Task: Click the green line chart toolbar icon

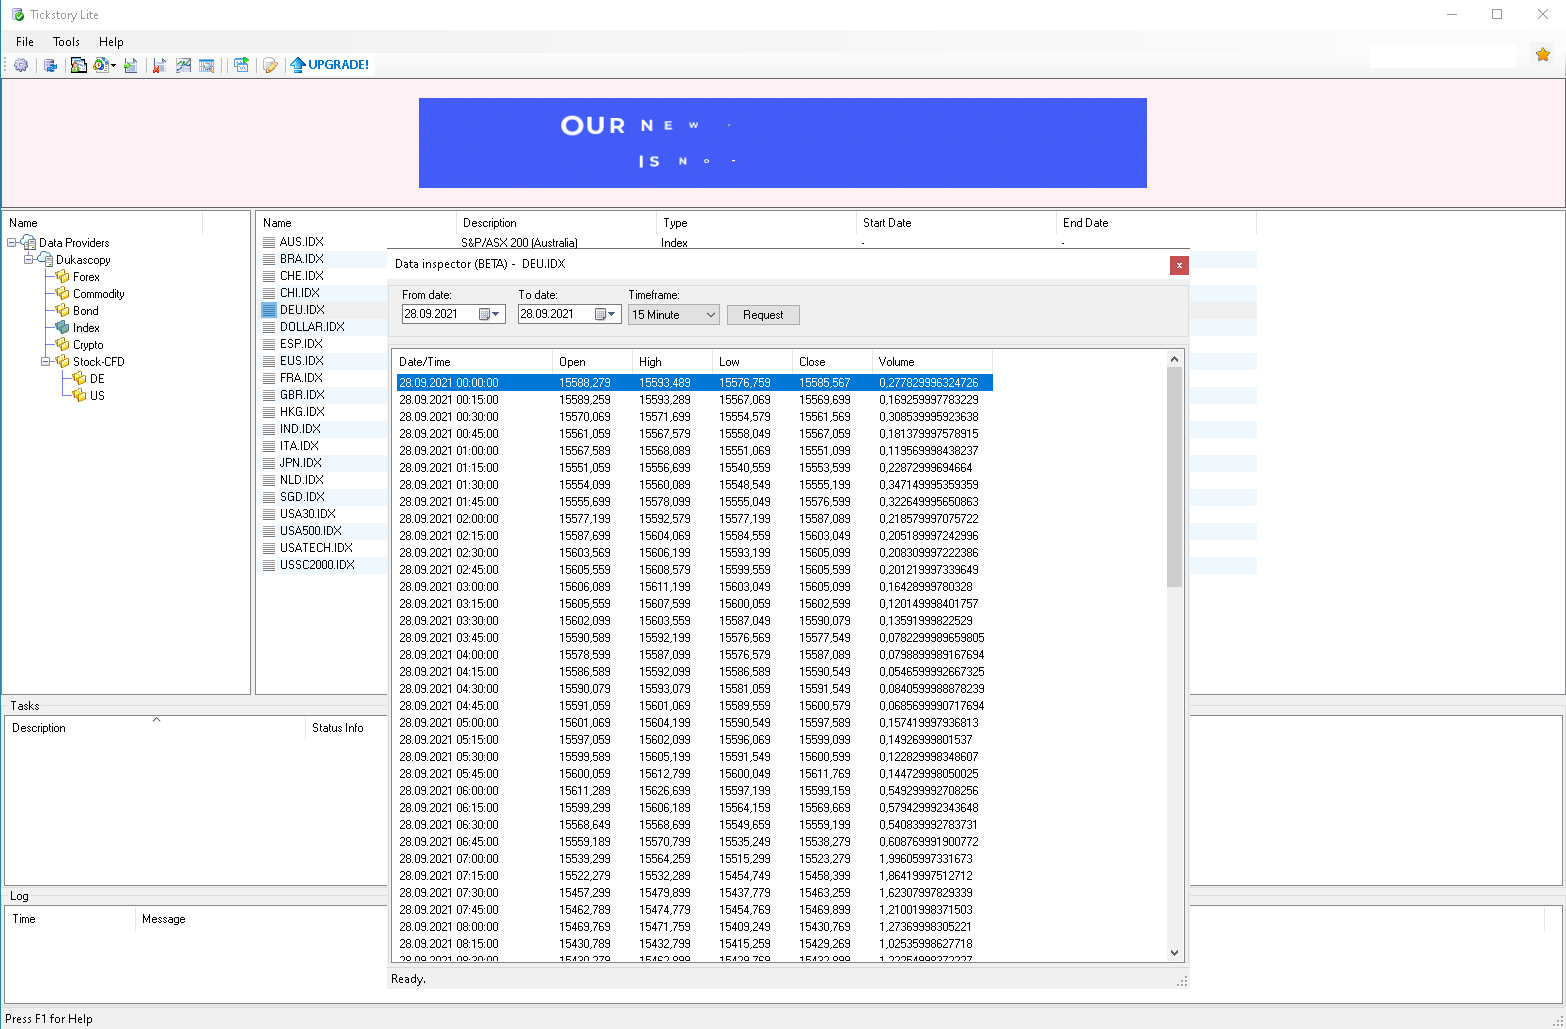Action: (183, 65)
